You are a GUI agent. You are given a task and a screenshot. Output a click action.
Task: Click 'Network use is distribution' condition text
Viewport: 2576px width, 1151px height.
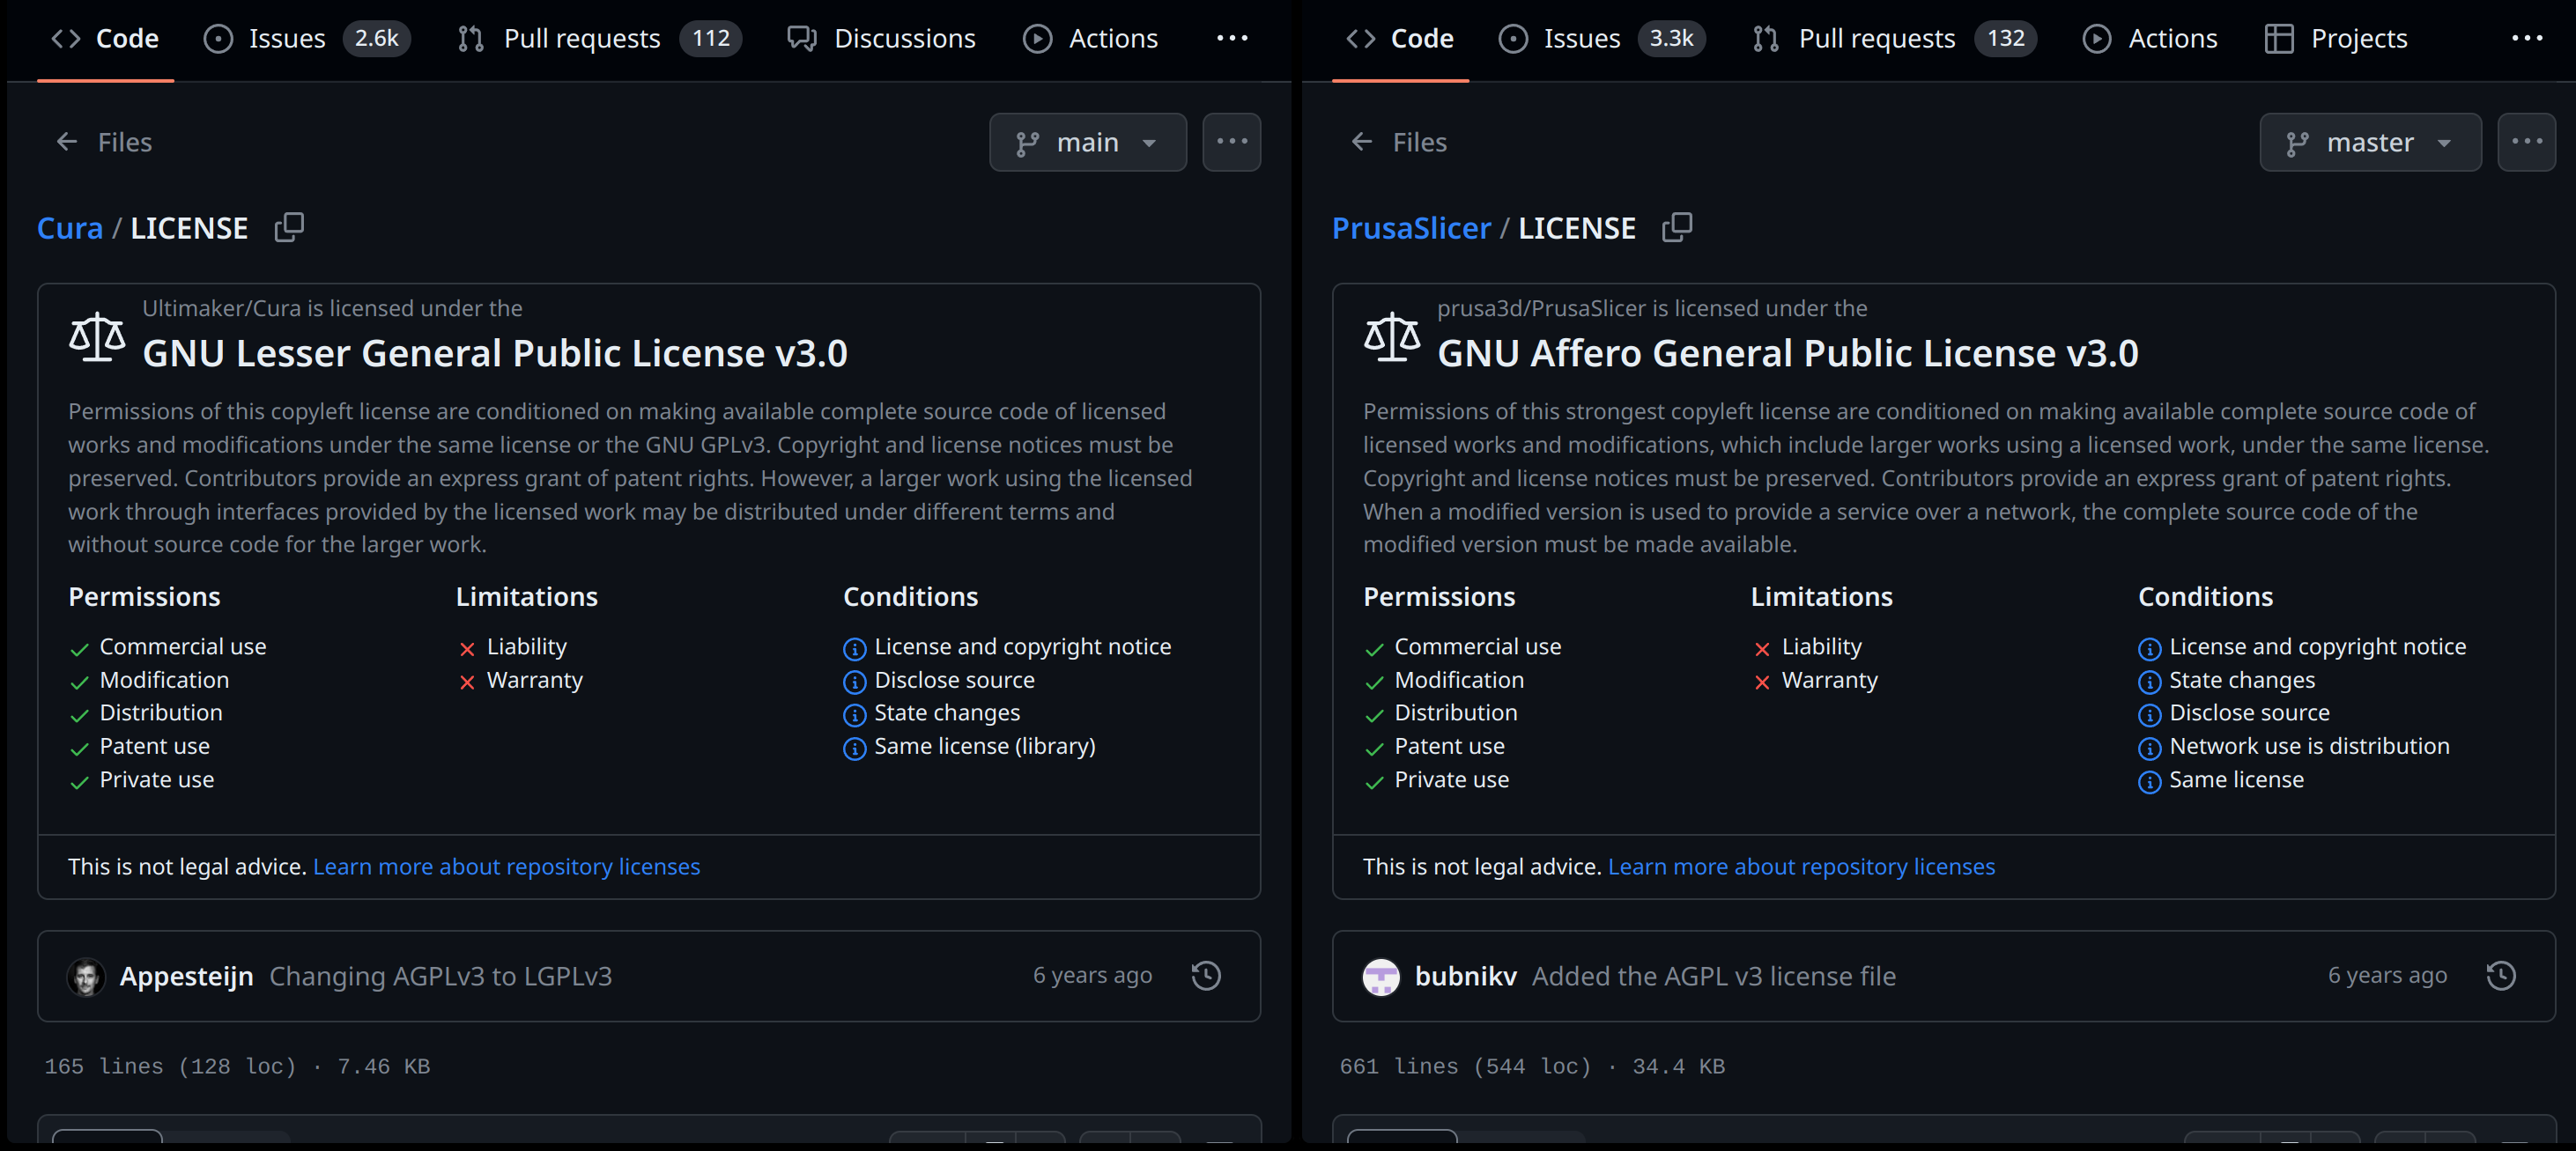tap(2309, 746)
